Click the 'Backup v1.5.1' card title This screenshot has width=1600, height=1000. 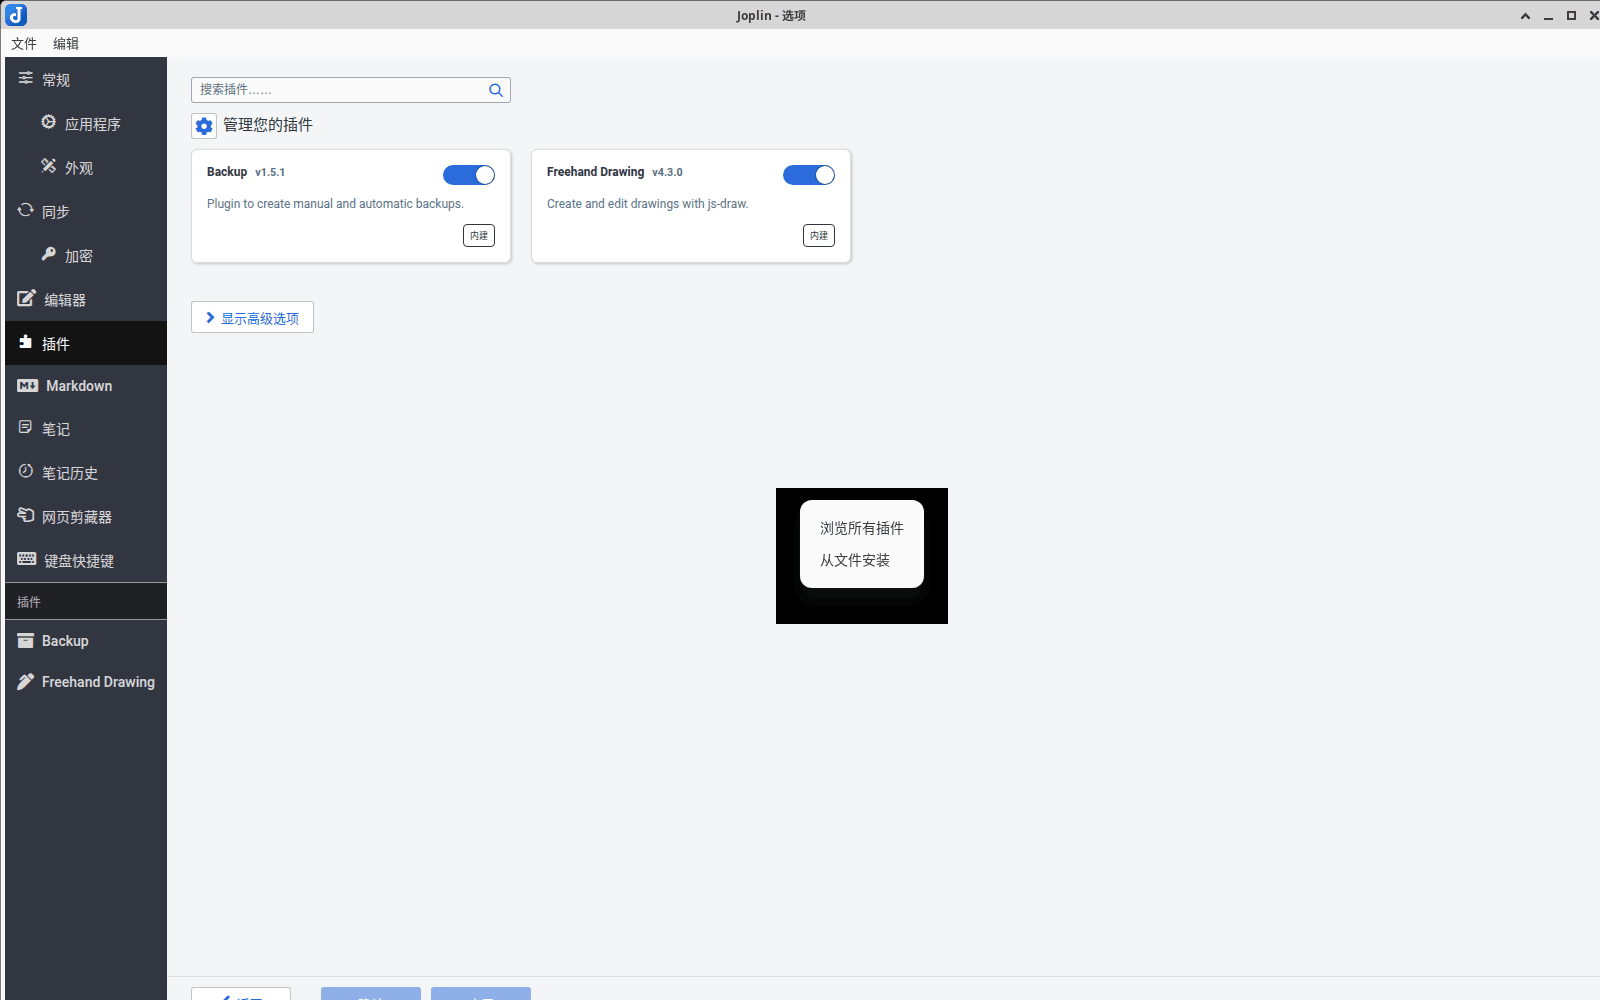(246, 172)
